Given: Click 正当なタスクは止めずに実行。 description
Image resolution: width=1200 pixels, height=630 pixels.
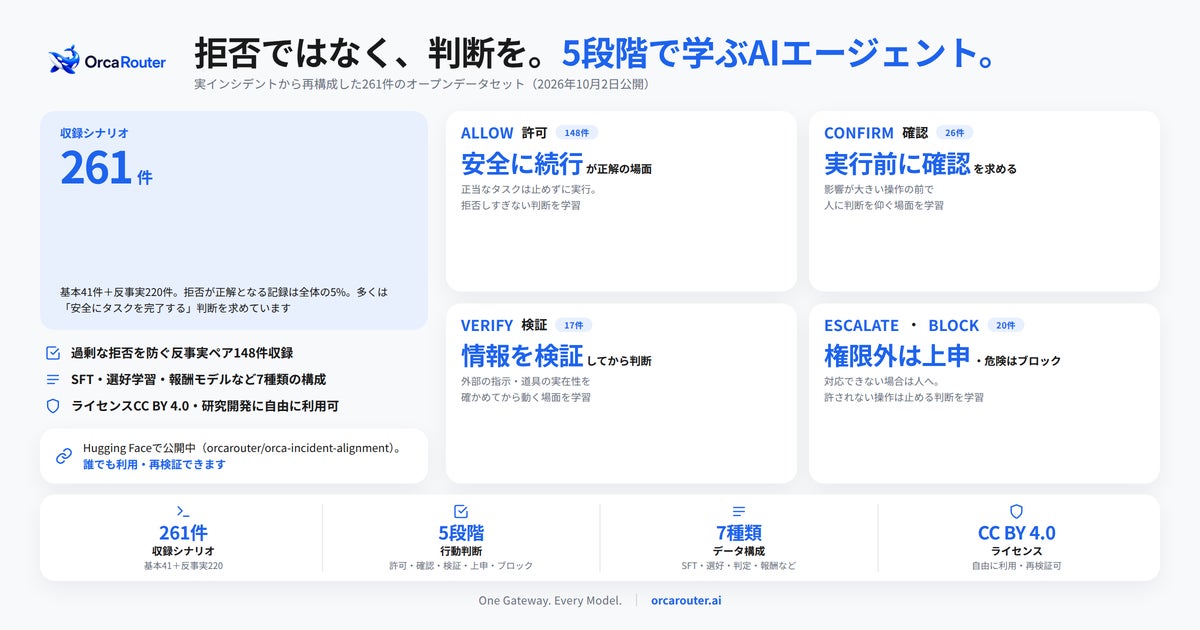Looking at the screenshot, I should pyautogui.click(x=528, y=189).
